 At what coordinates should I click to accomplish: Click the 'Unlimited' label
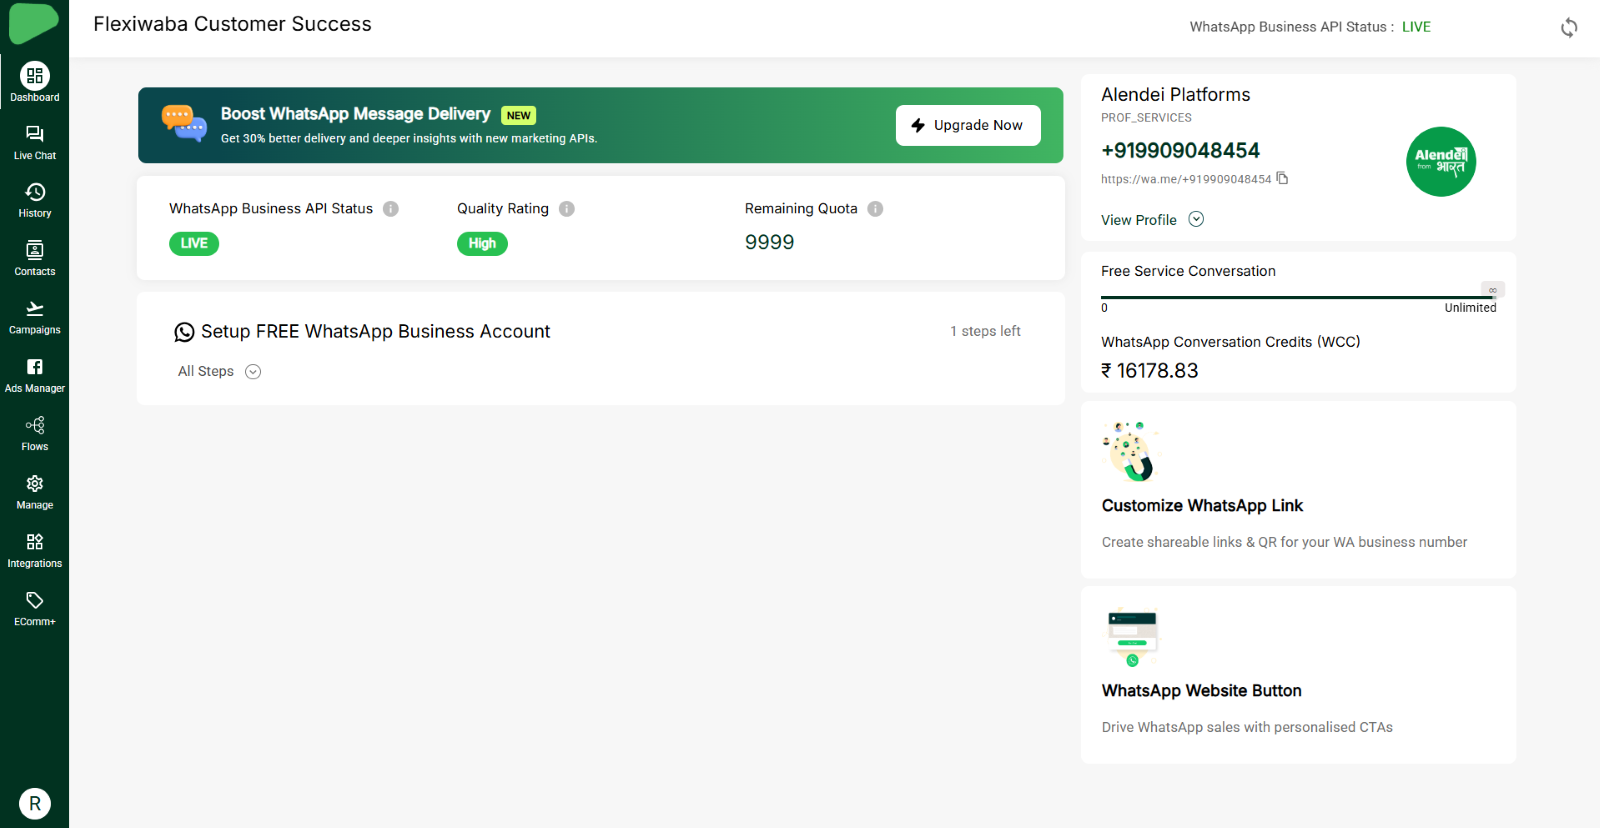click(1470, 308)
